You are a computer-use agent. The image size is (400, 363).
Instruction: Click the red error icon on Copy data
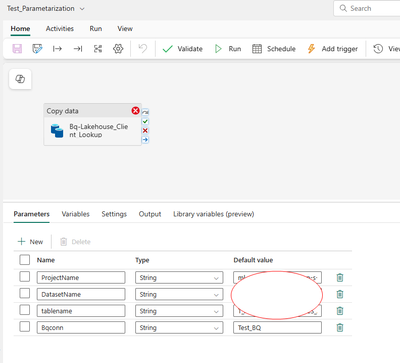pos(135,111)
